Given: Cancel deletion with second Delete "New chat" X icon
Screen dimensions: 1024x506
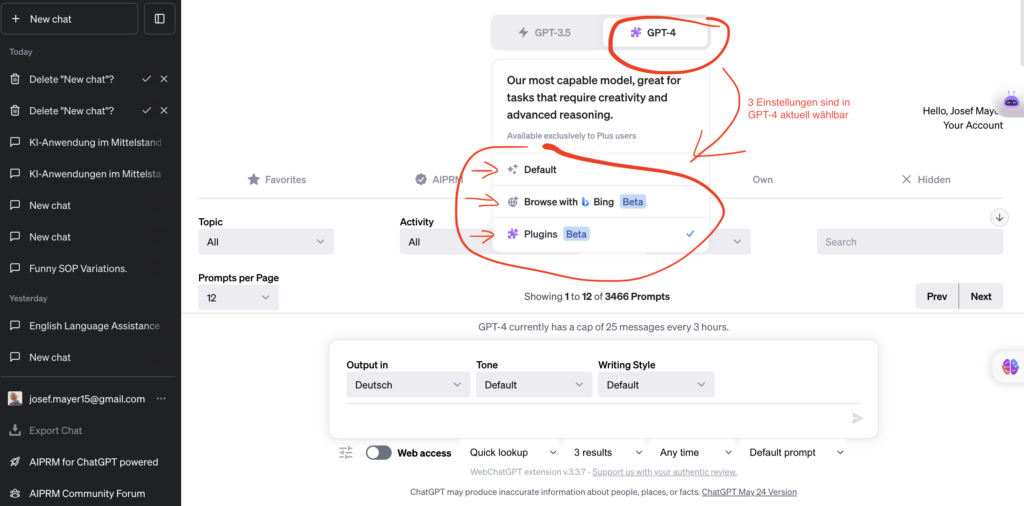Looking at the screenshot, I should (x=164, y=110).
